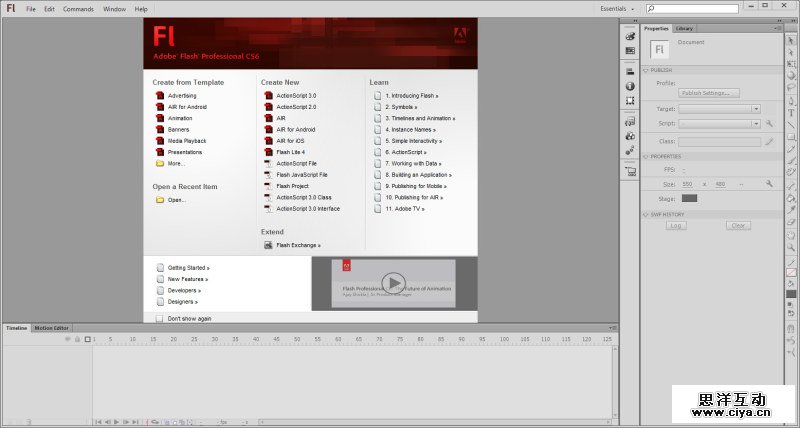This screenshot has height=428, width=800.
Task: Open the Commands menu
Action: coord(78,8)
